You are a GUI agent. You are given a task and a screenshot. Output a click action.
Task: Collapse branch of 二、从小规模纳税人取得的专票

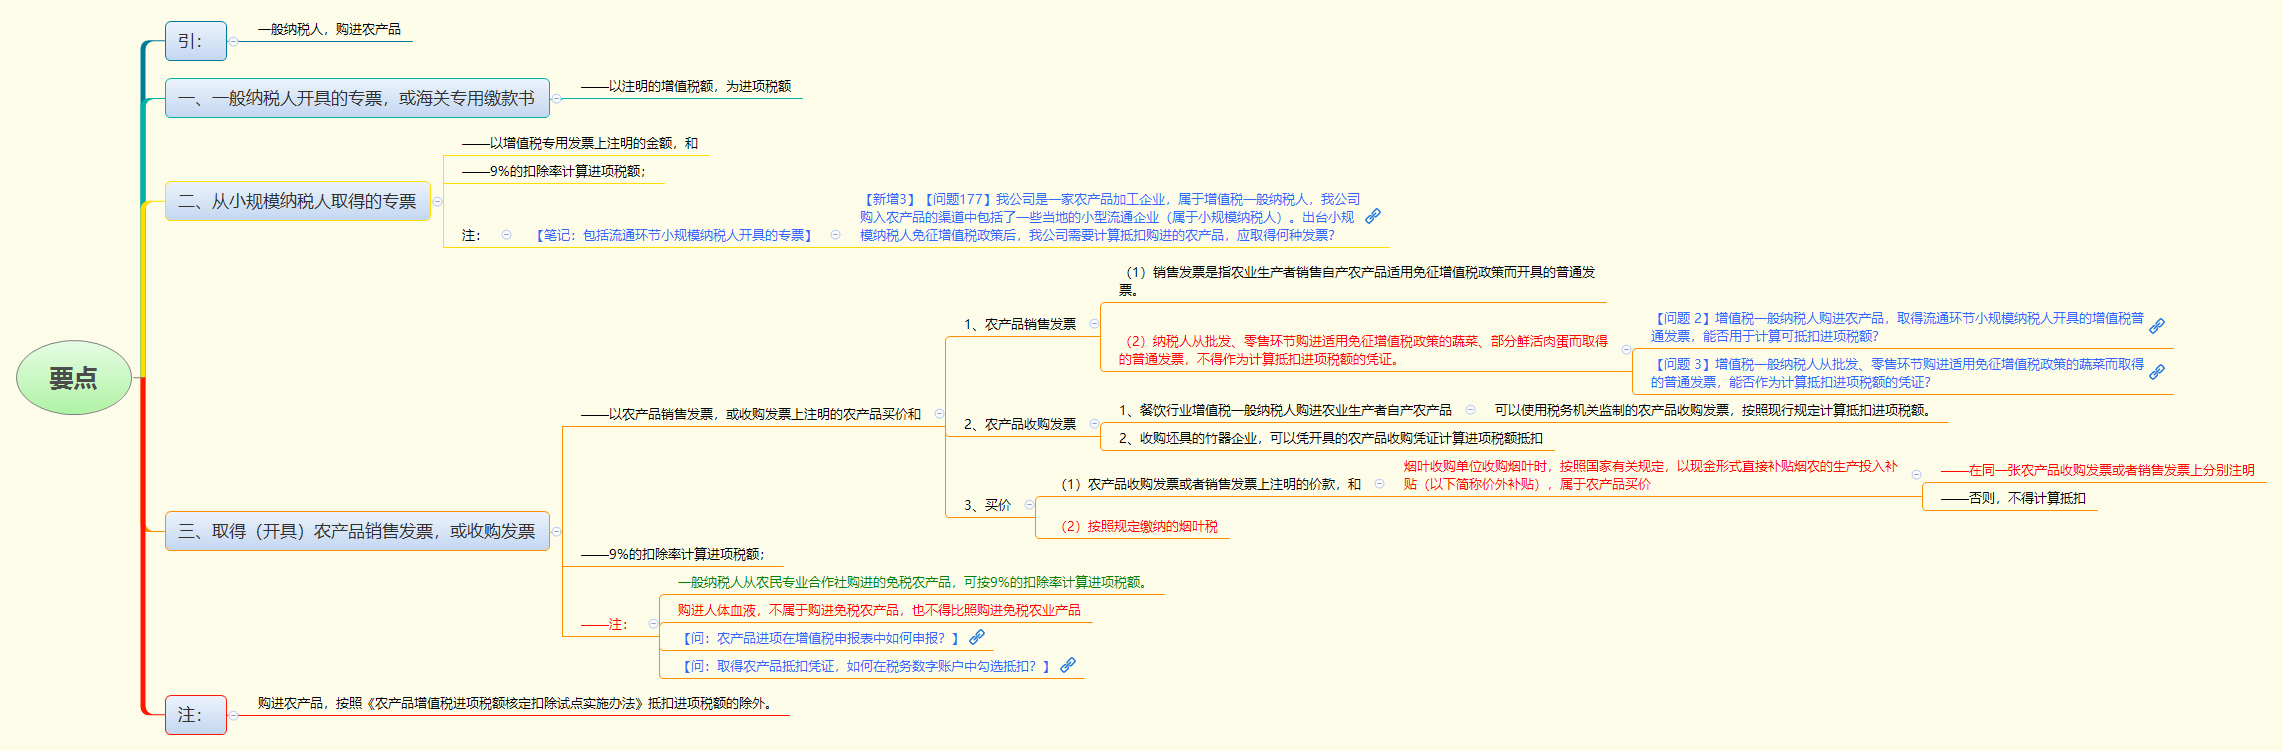437,201
